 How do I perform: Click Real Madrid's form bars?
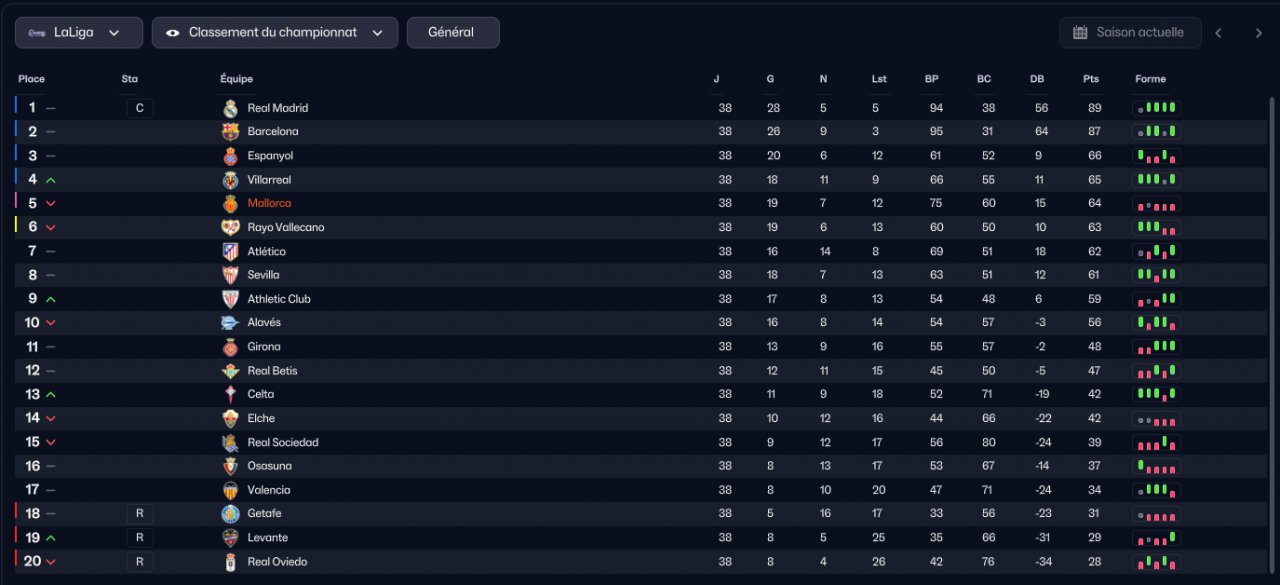1157,108
